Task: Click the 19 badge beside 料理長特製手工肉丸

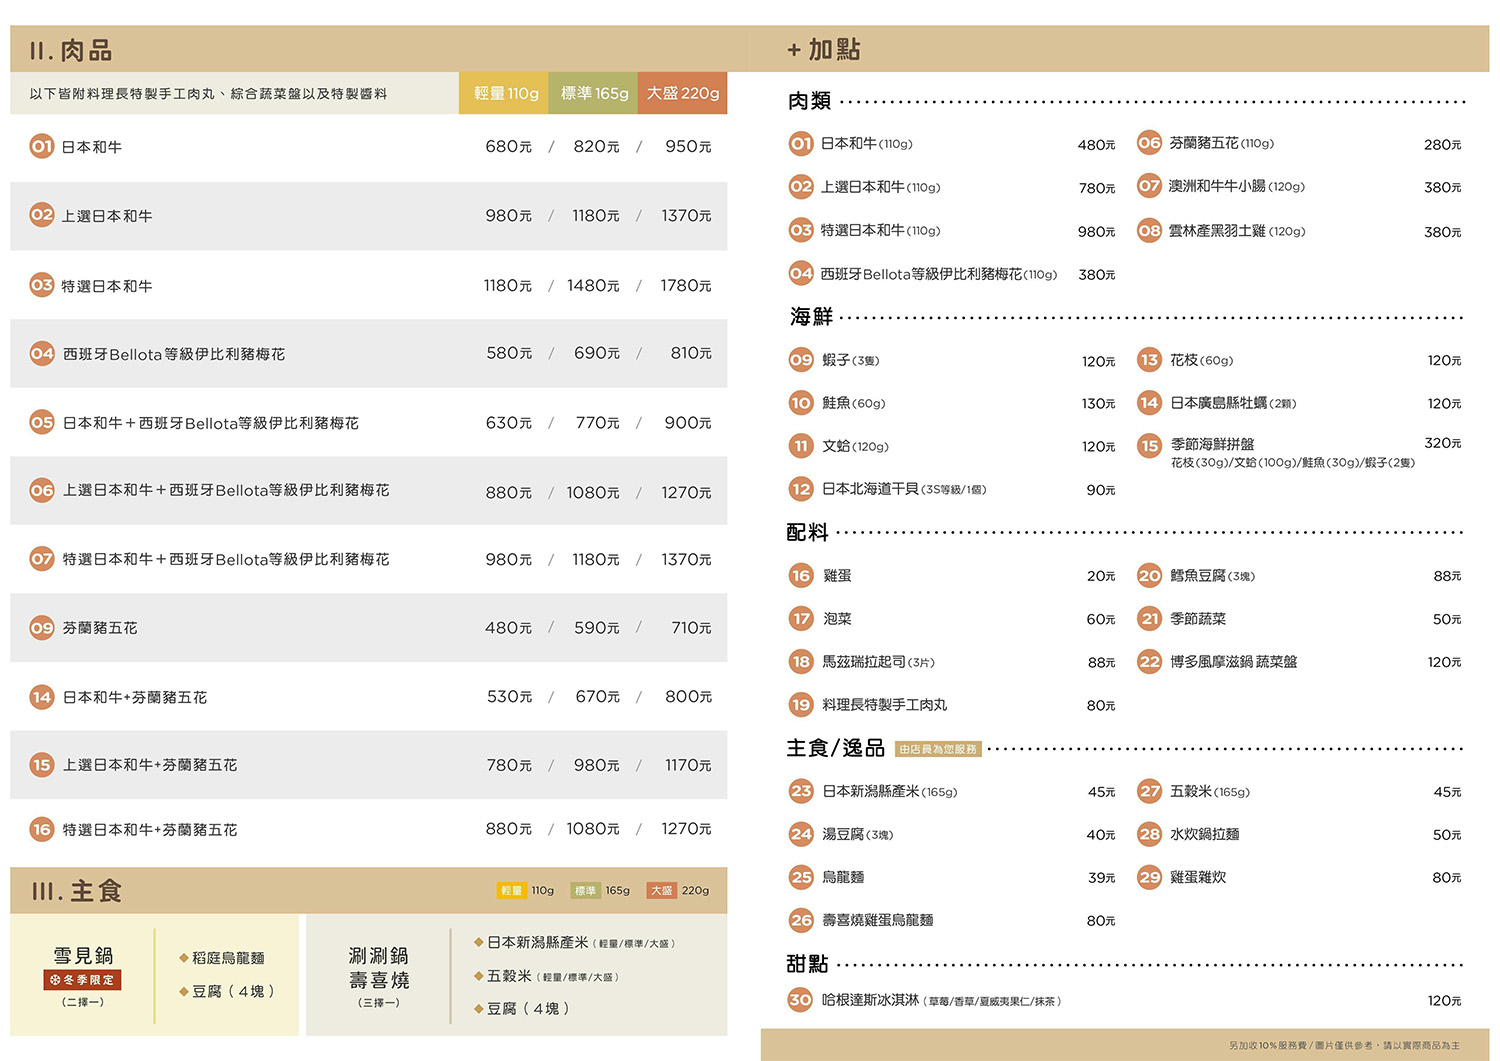Action: (801, 705)
